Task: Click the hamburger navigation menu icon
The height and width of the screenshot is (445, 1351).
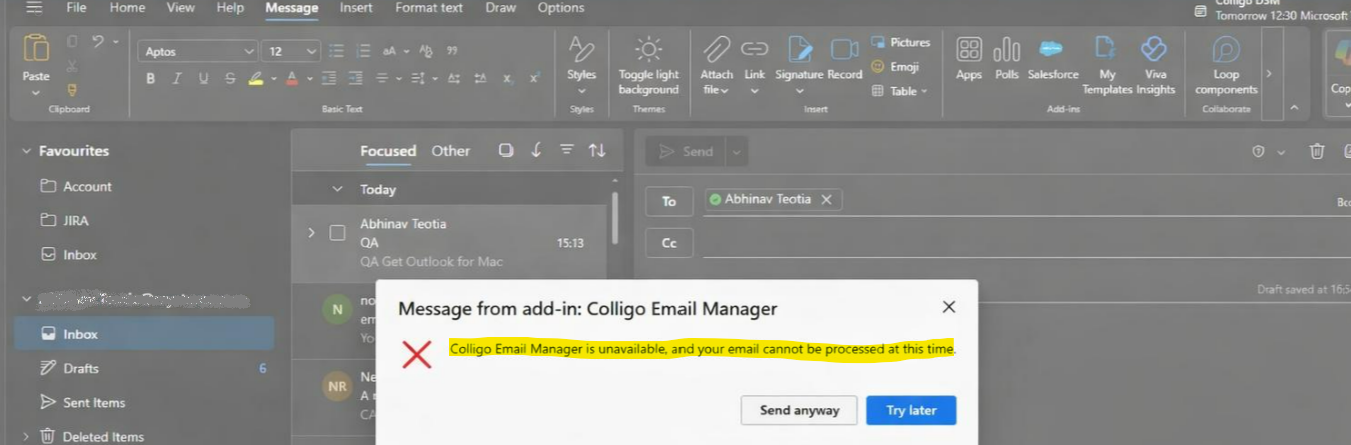Action: [34, 8]
